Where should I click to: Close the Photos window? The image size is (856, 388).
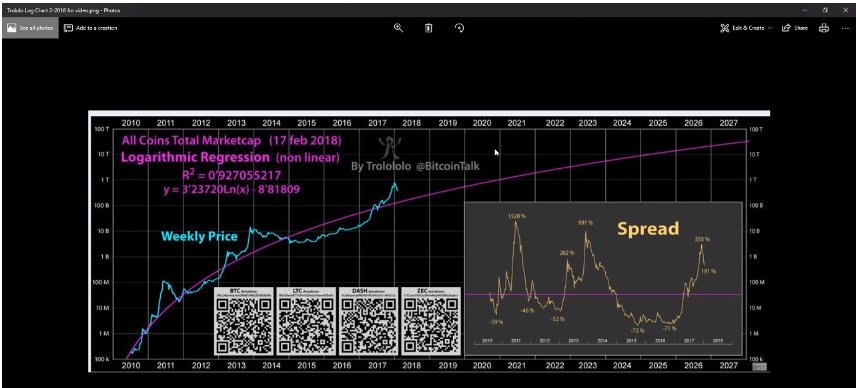(x=845, y=10)
